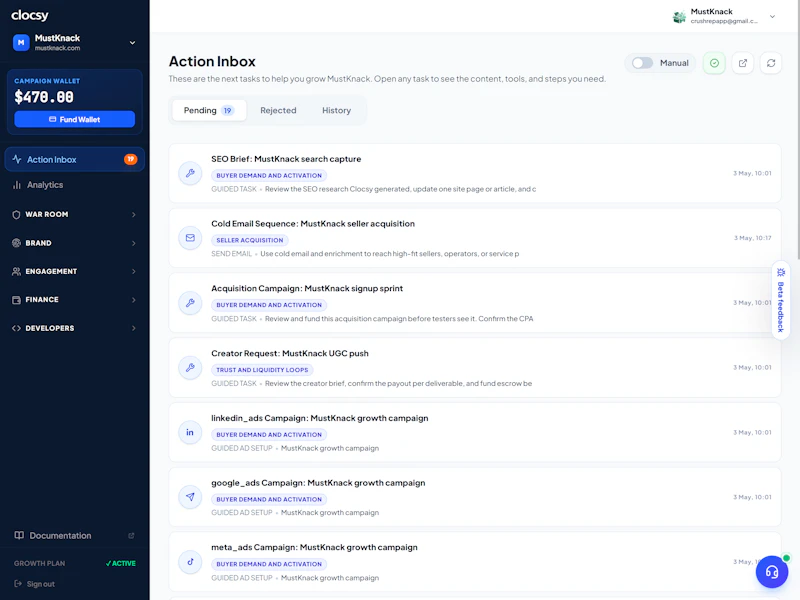Click the MustKnack profile avatar at top right
Image resolution: width=800 pixels, height=600 pixels.
[x=679, y=17]
